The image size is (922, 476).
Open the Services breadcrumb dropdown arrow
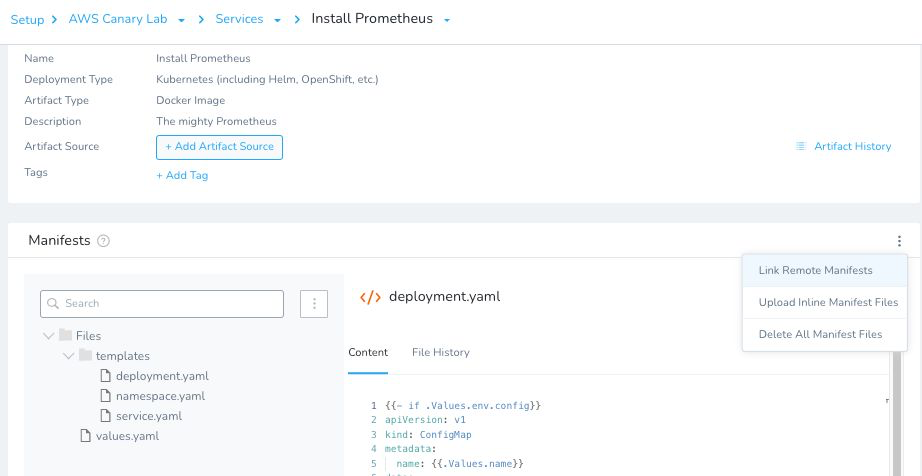[277, 20]
